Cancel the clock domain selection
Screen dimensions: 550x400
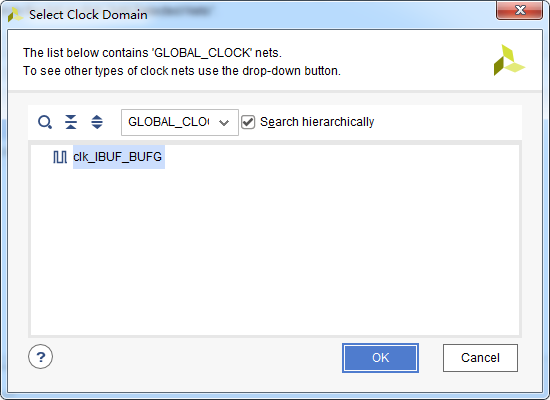tap(480, 358)
